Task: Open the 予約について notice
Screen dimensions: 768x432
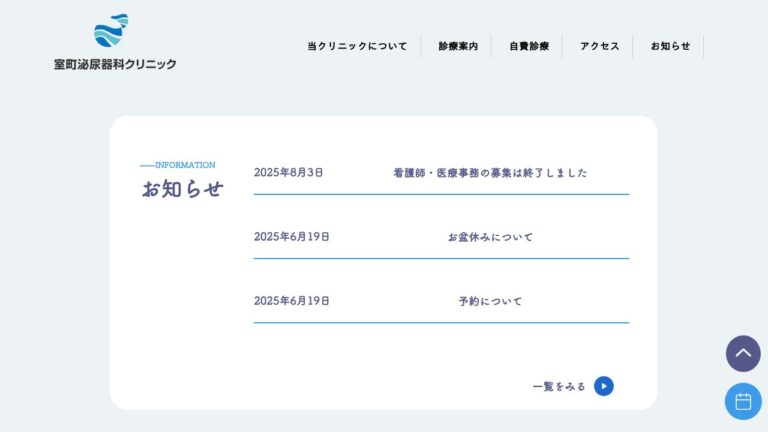Action: (x=490, y=301)
